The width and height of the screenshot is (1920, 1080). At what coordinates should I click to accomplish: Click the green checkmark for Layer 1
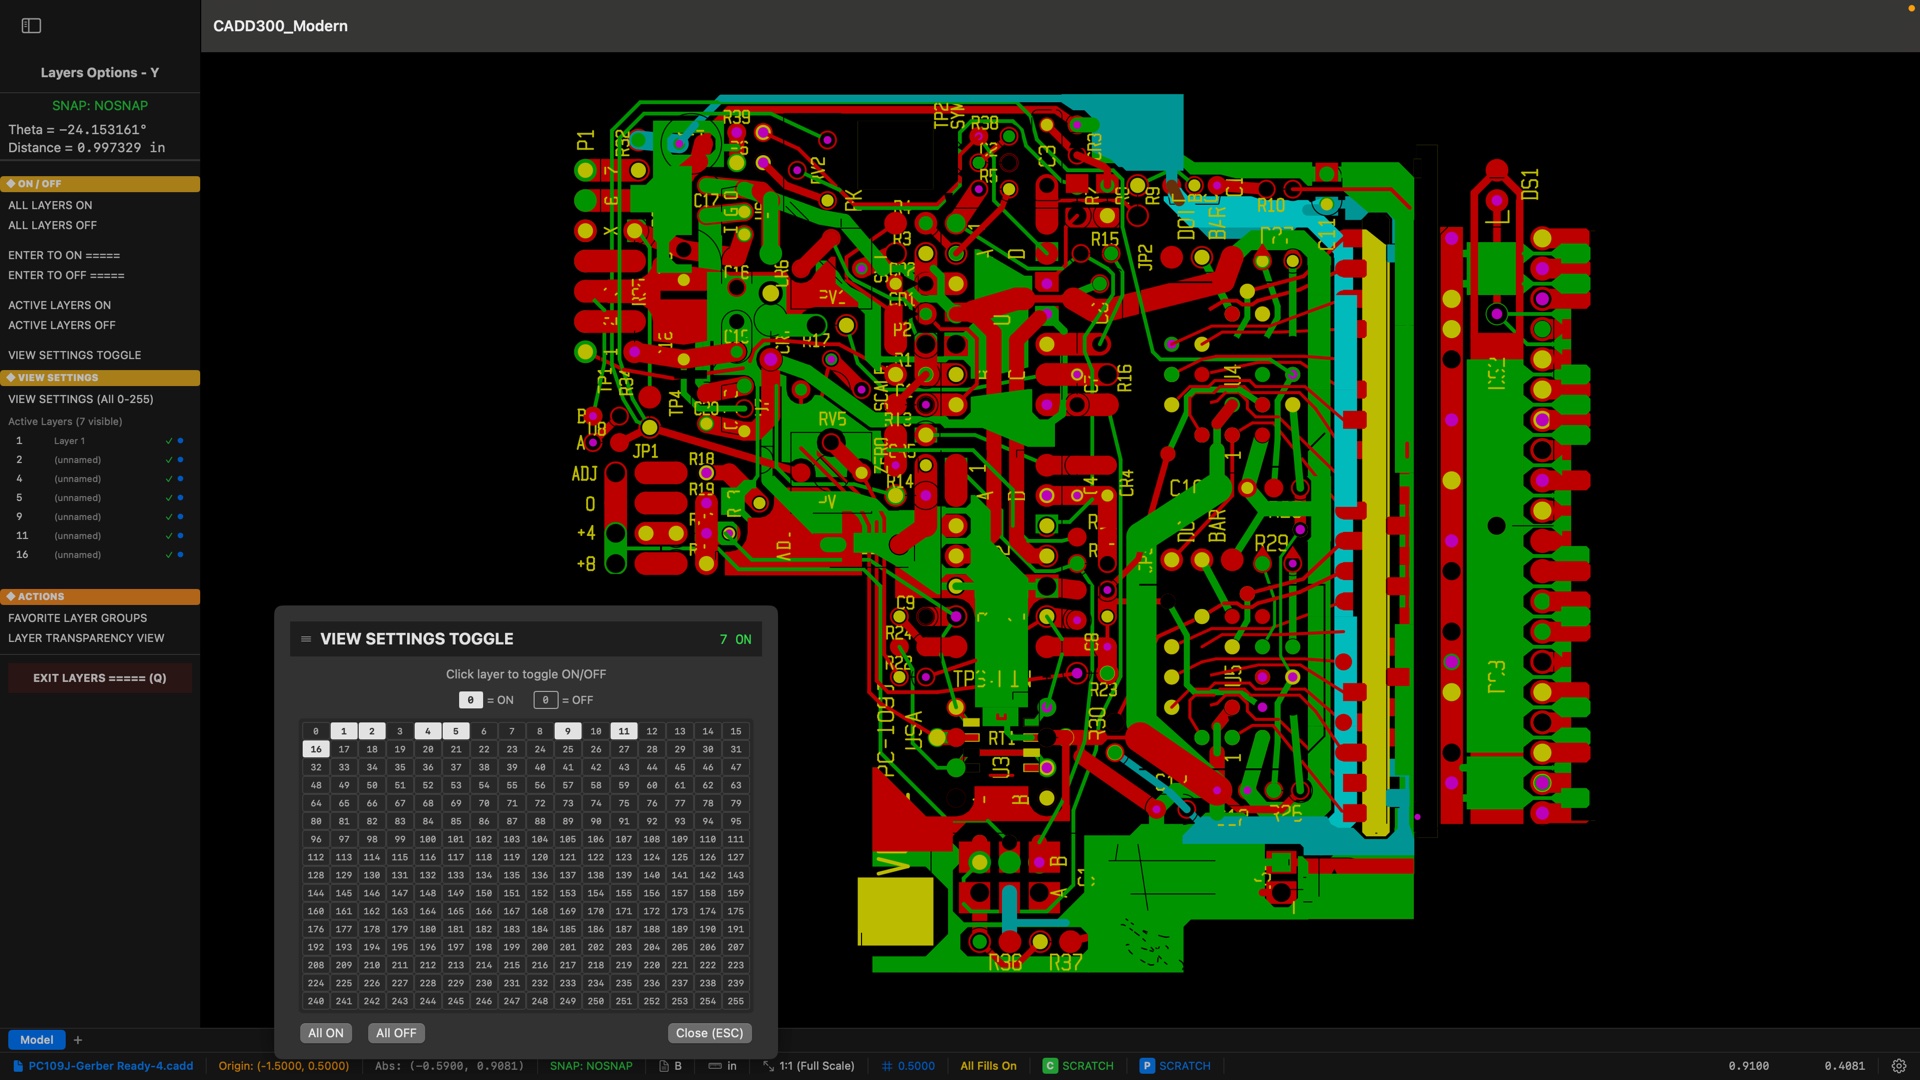[169, 441]
